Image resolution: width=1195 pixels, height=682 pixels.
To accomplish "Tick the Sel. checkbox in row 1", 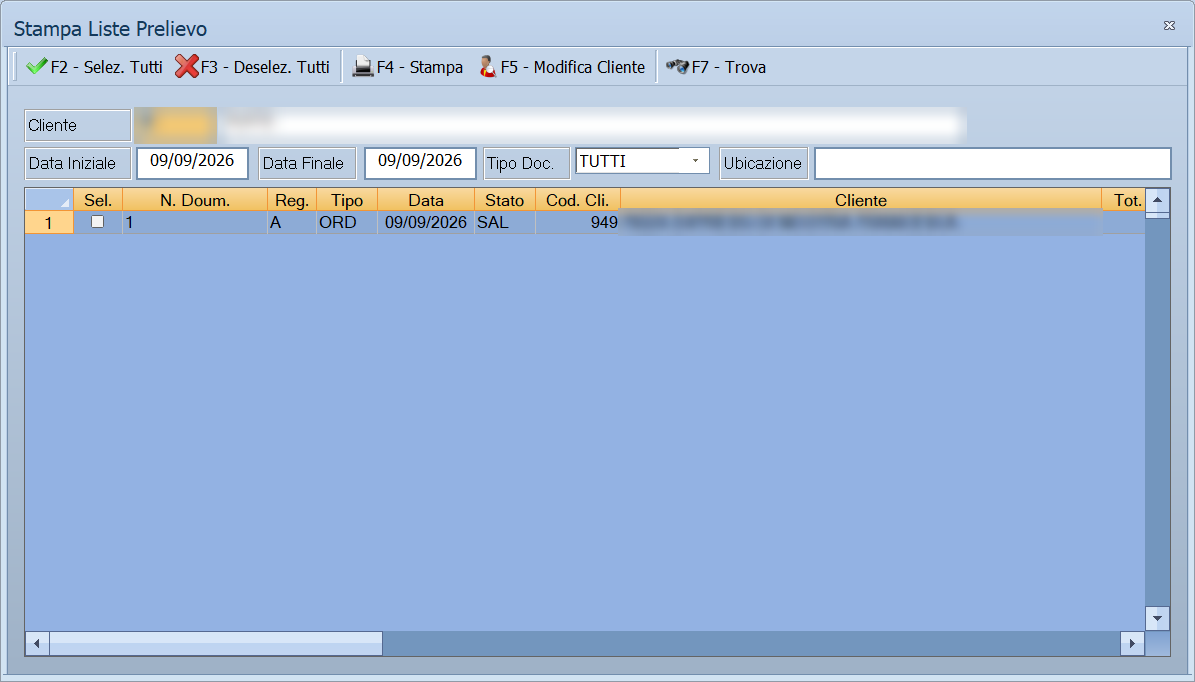I will [x=98, y=222].
